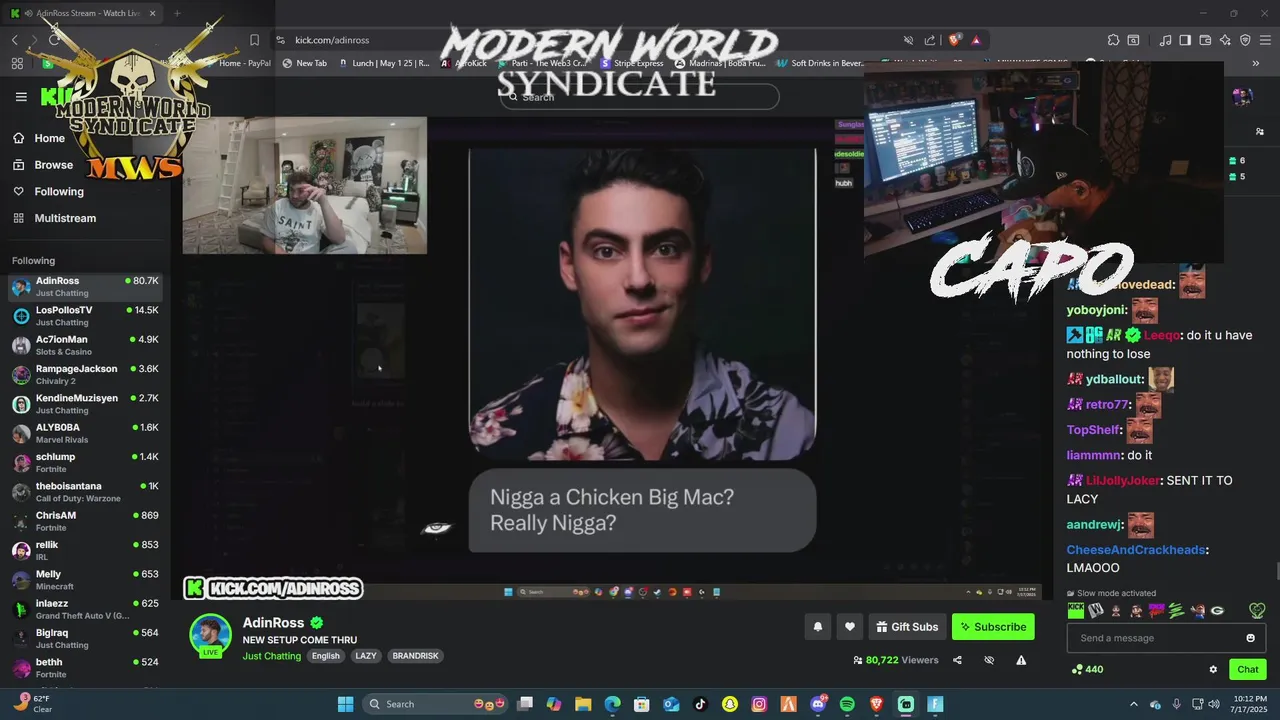Click the Gift Subs button
The image size is (1280, 720).
click(907, 627)
